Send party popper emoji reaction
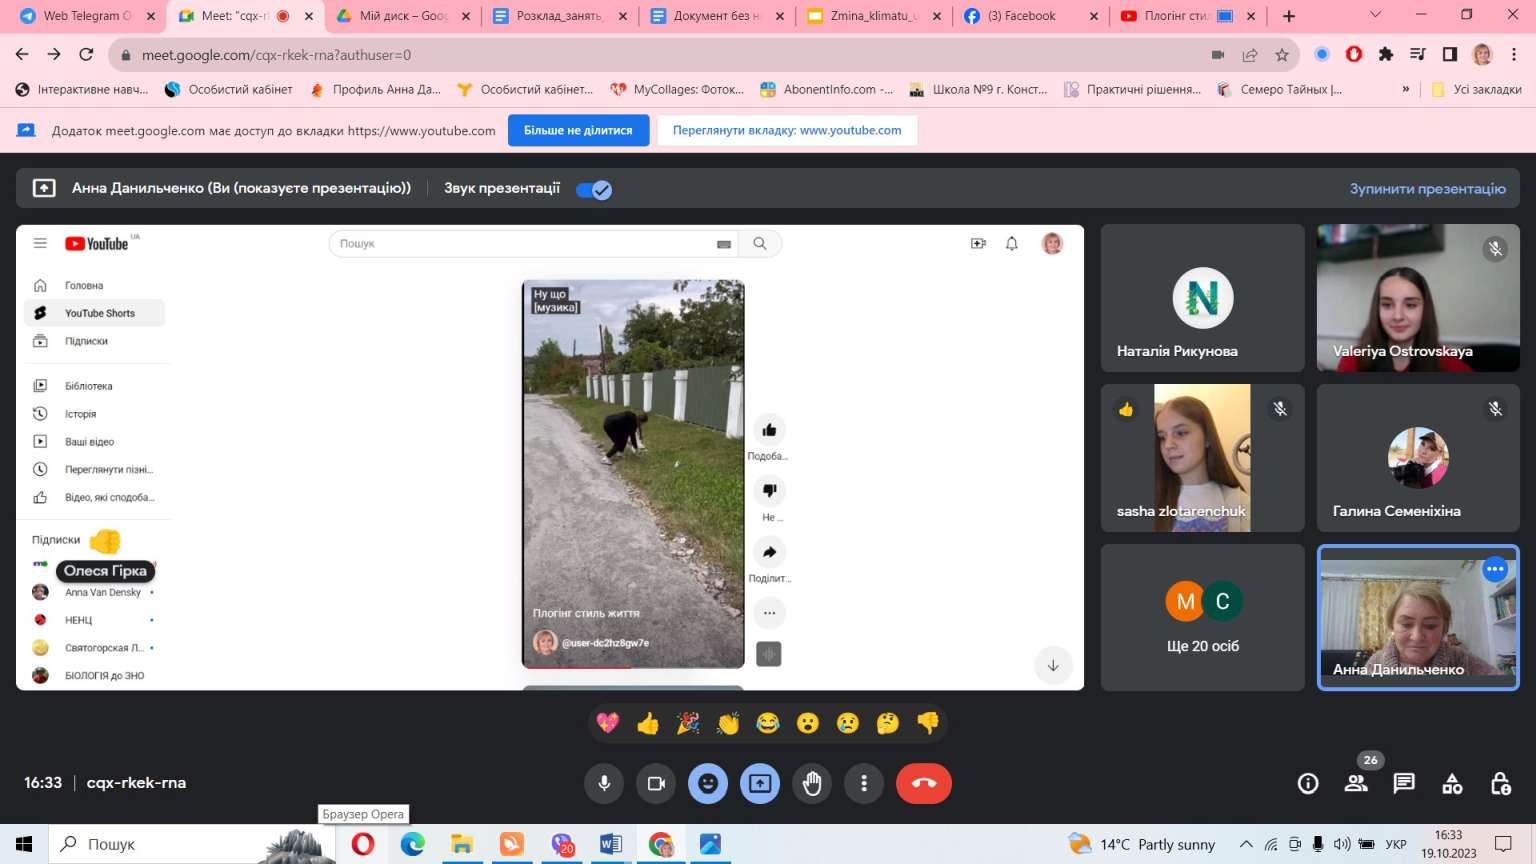Screen dimensions: 1536x864 tap(688, 723)
